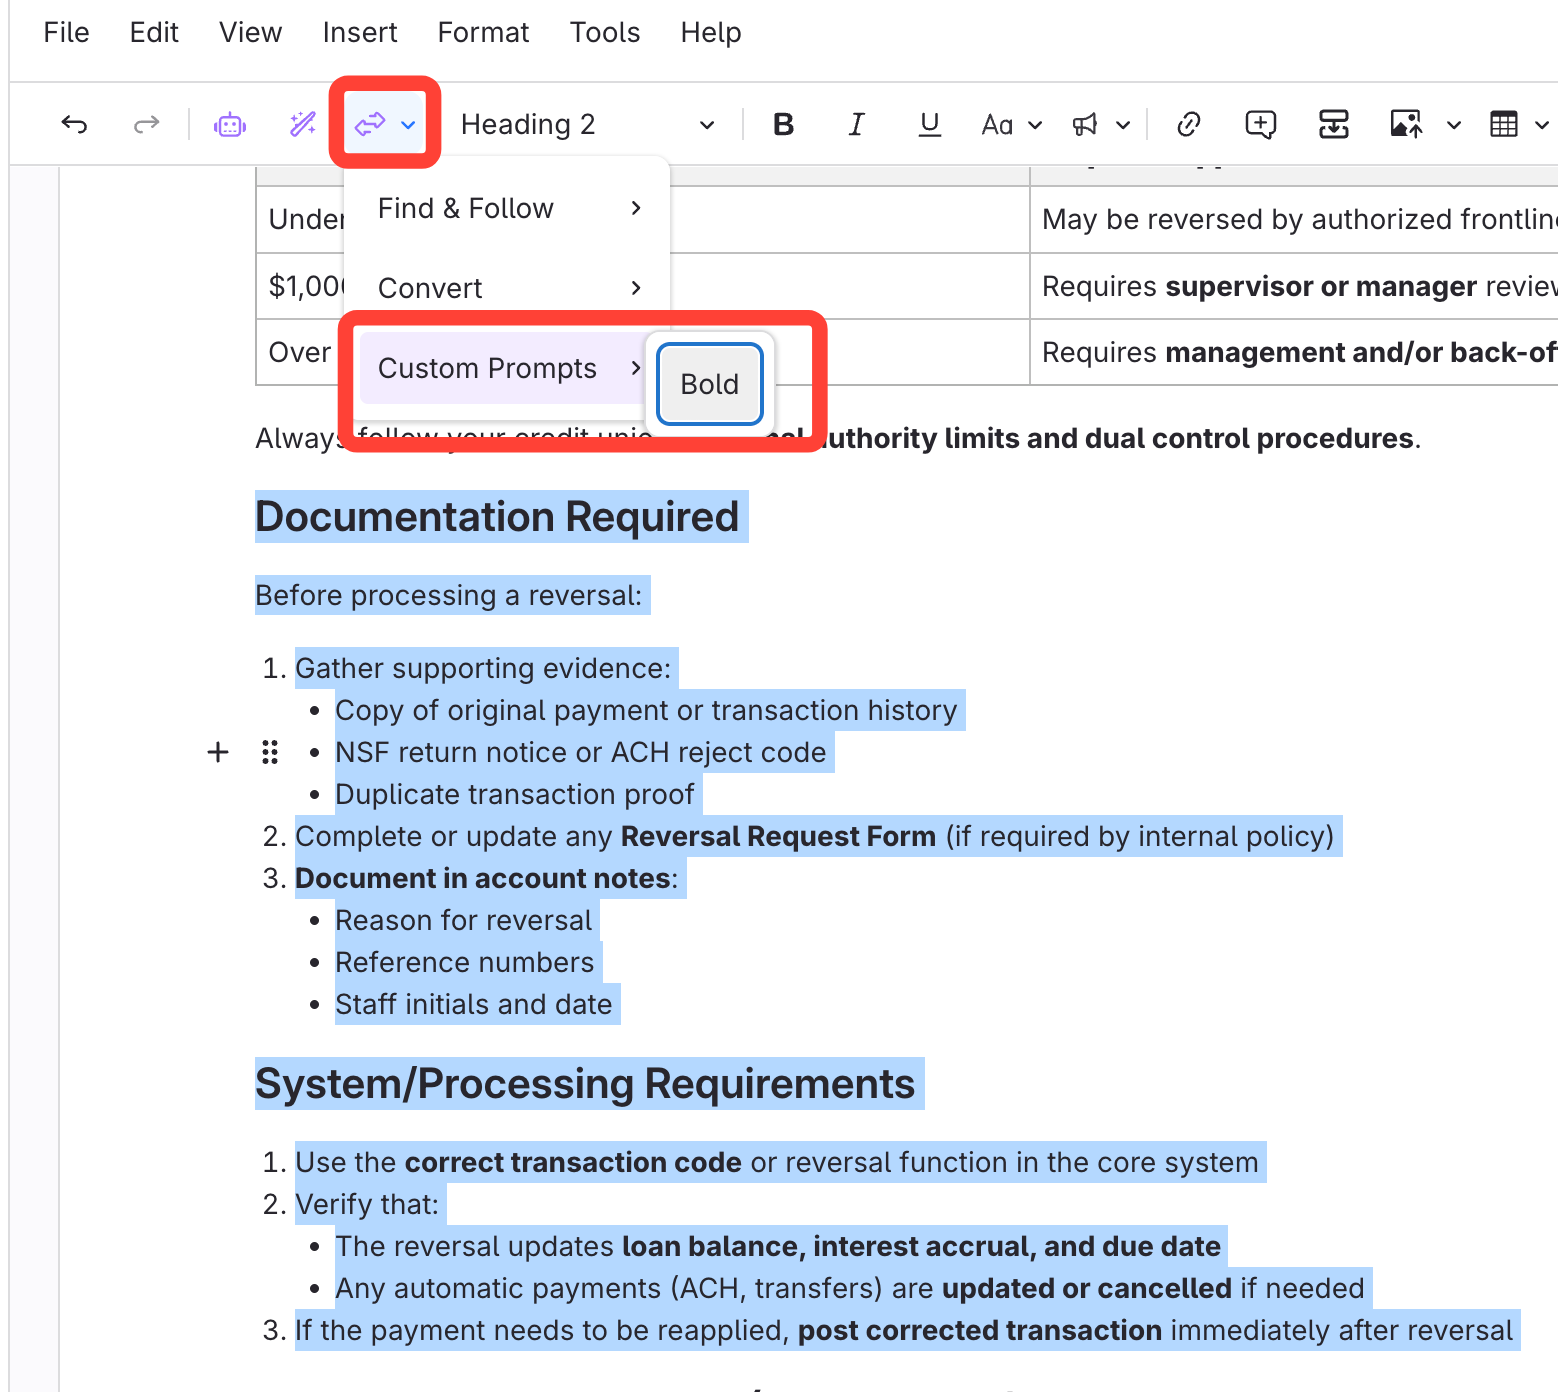
Task: Click table cell with 'supervisor or manager'
Action: click(1294, 286)
